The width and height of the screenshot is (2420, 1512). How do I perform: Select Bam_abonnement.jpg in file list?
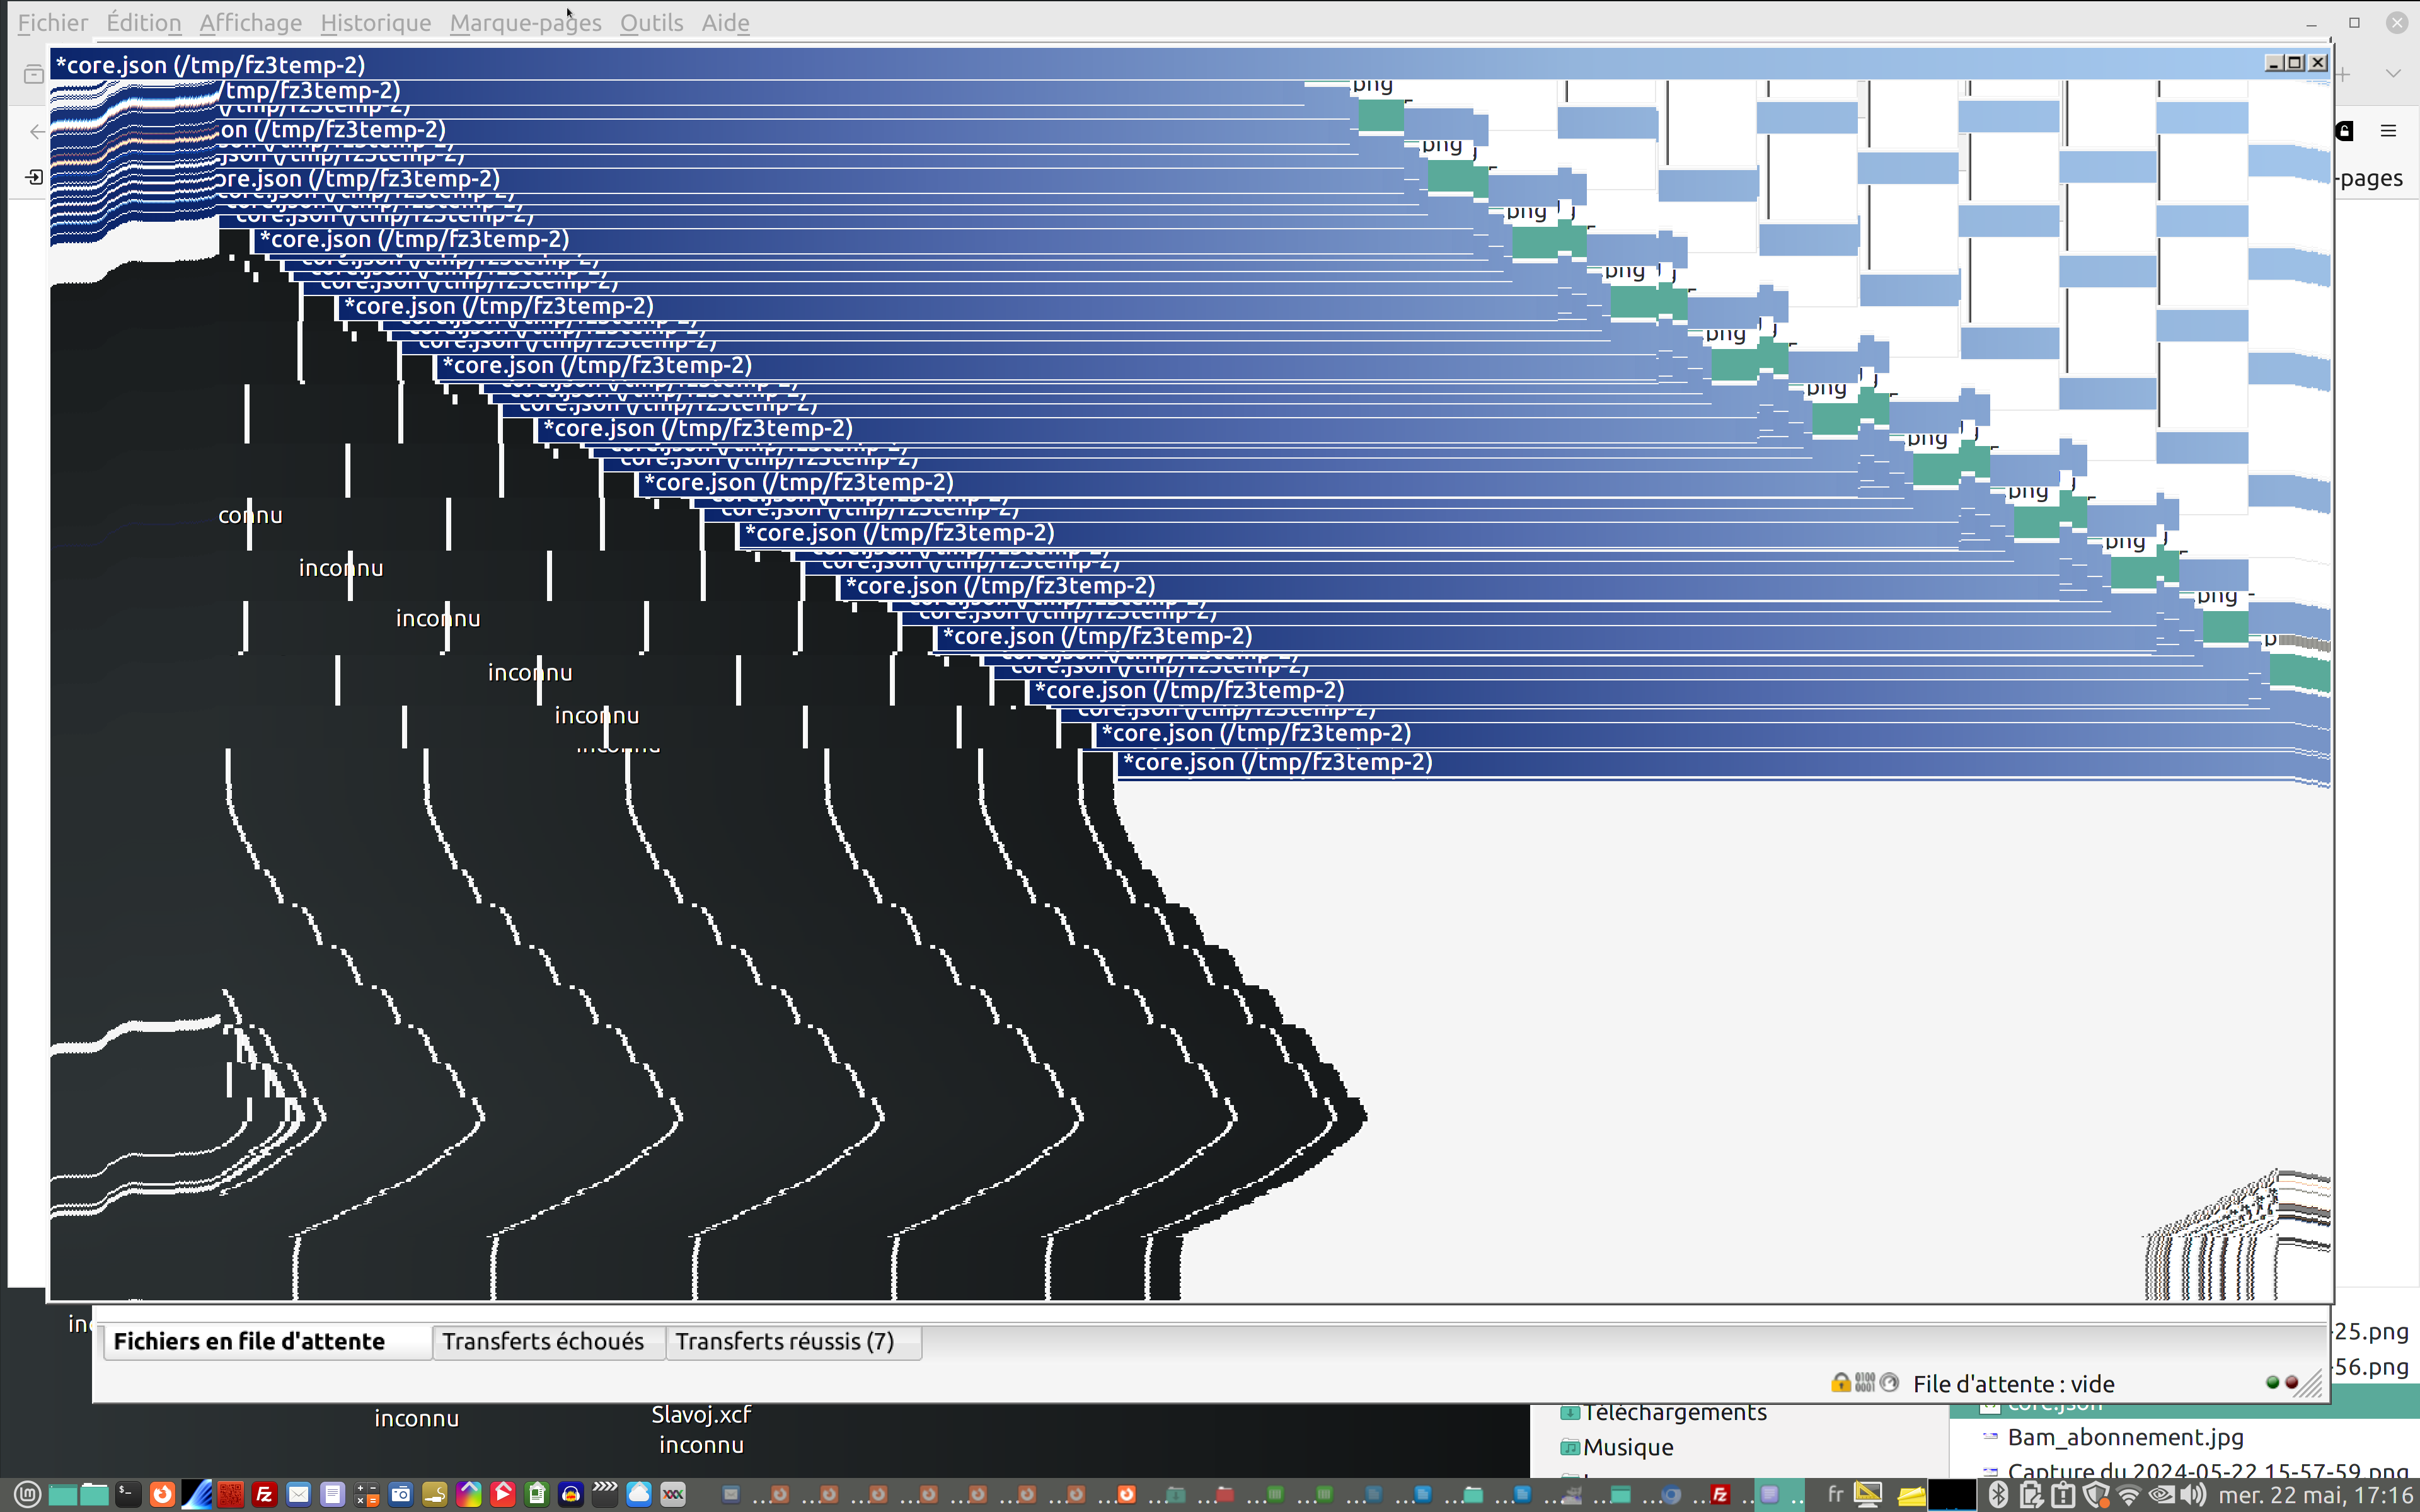coord(2125,1437)
